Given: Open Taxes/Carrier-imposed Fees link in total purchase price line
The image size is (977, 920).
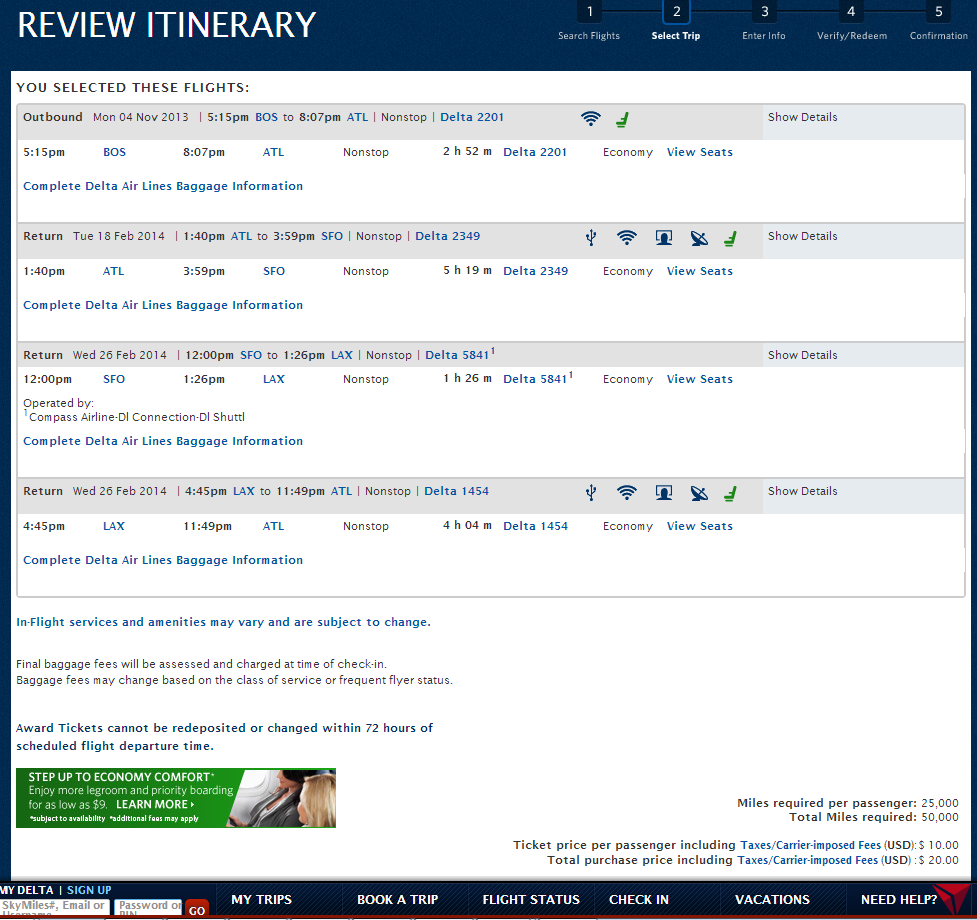Looking at the screenshot, I should pyautogui.click(x=808, y=860).
